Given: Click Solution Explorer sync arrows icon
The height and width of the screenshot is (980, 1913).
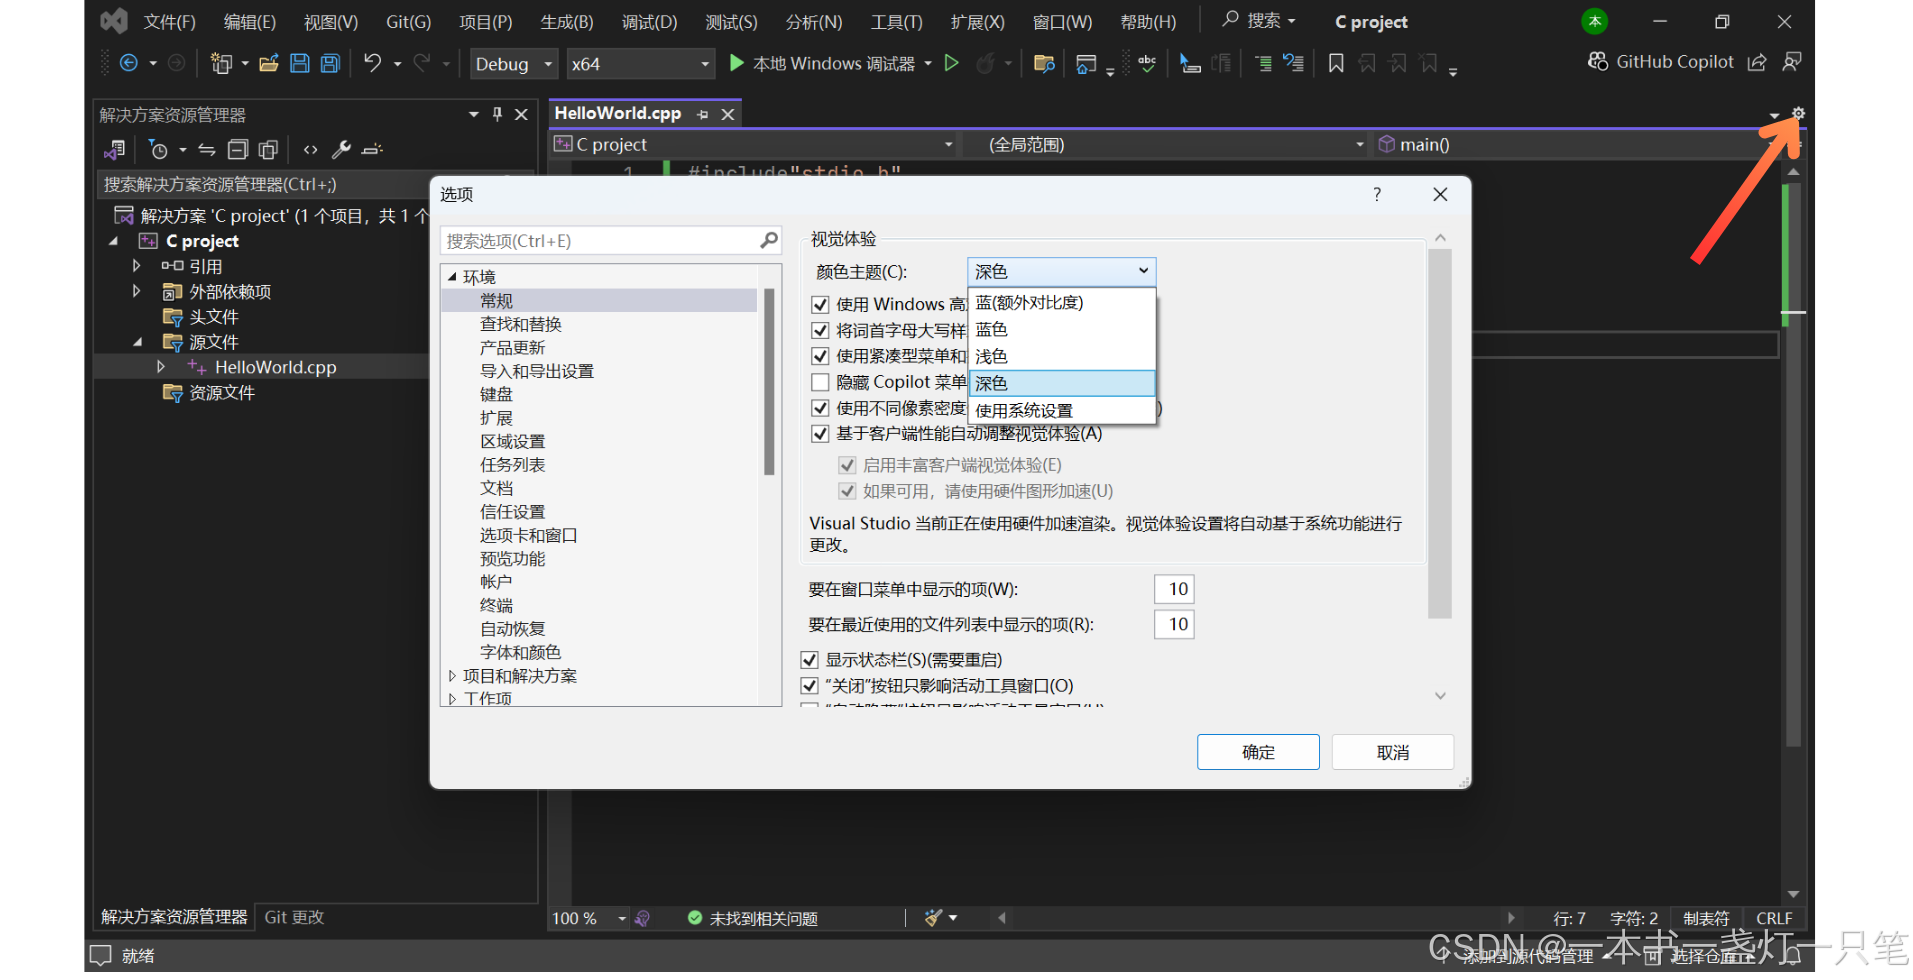Looking at the screenshot, I should point(207,150).
